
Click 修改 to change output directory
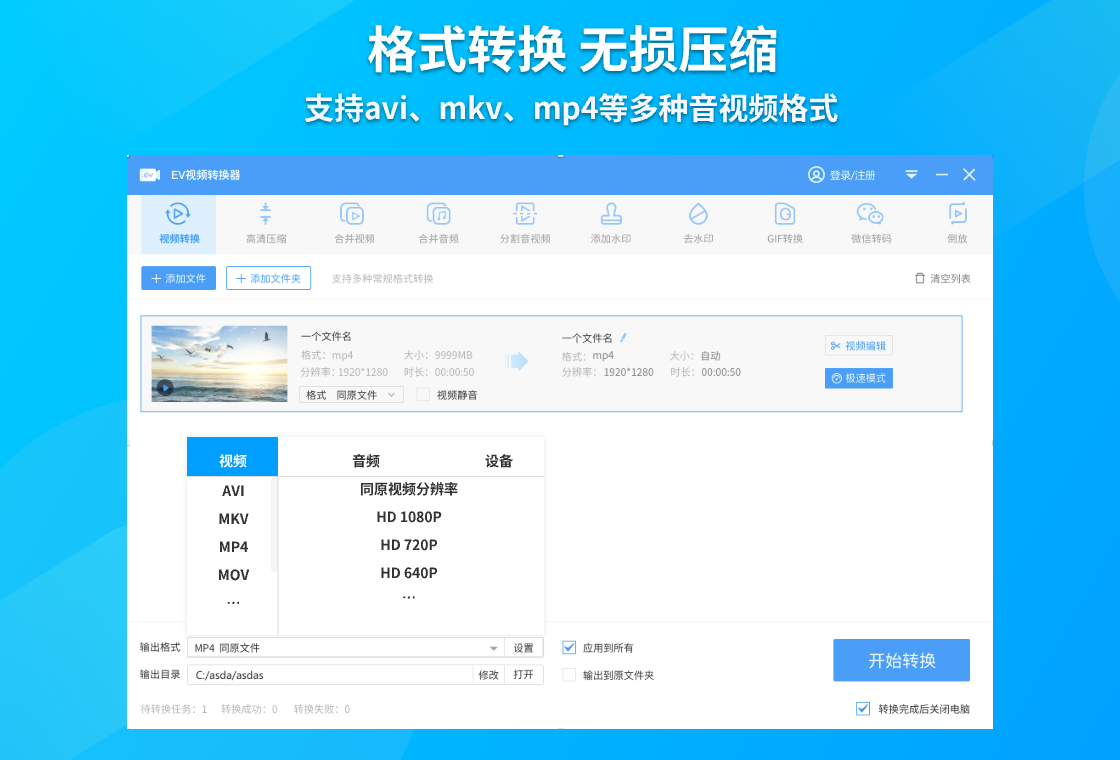(x=489, y=675)
